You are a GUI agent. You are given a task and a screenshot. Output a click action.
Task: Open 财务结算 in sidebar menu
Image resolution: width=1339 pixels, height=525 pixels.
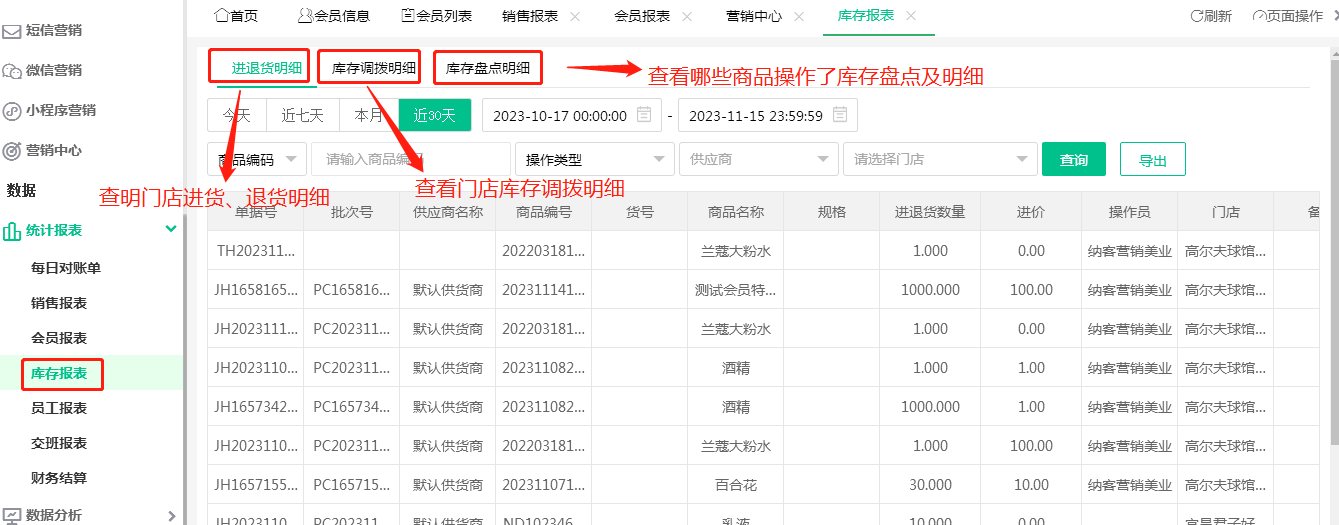point(59,478)
